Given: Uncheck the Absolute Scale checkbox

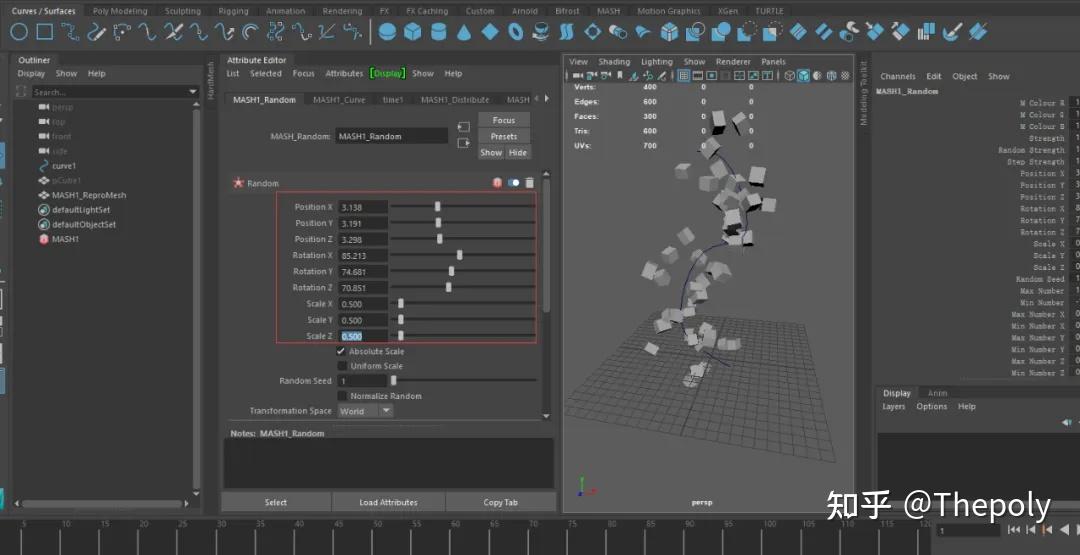Looking at the screenshot, I should point(341,352).
